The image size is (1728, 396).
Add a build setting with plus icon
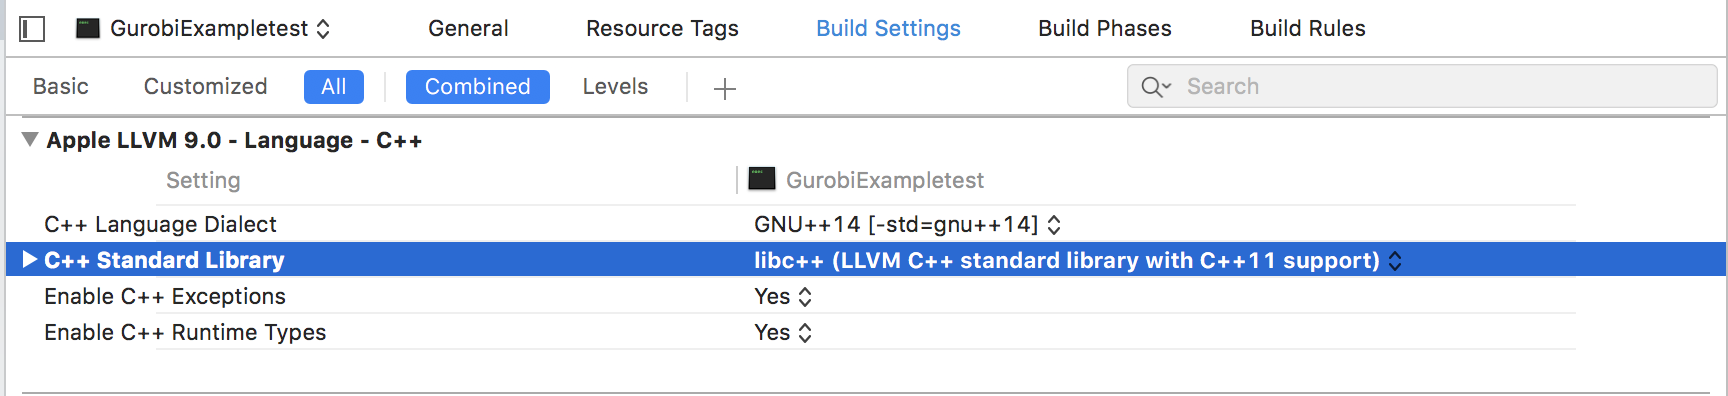click(x=725, y=89)
